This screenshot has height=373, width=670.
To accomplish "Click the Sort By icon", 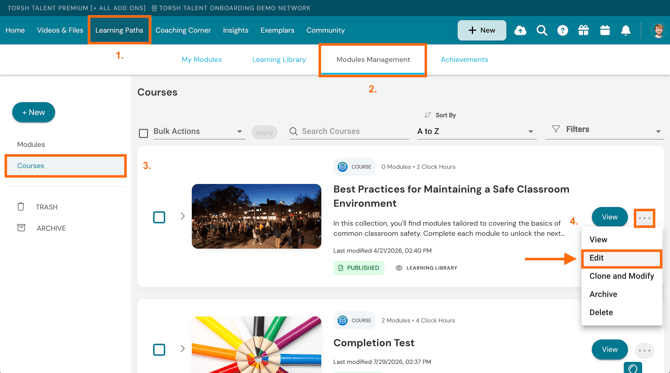I will [427, 115].
